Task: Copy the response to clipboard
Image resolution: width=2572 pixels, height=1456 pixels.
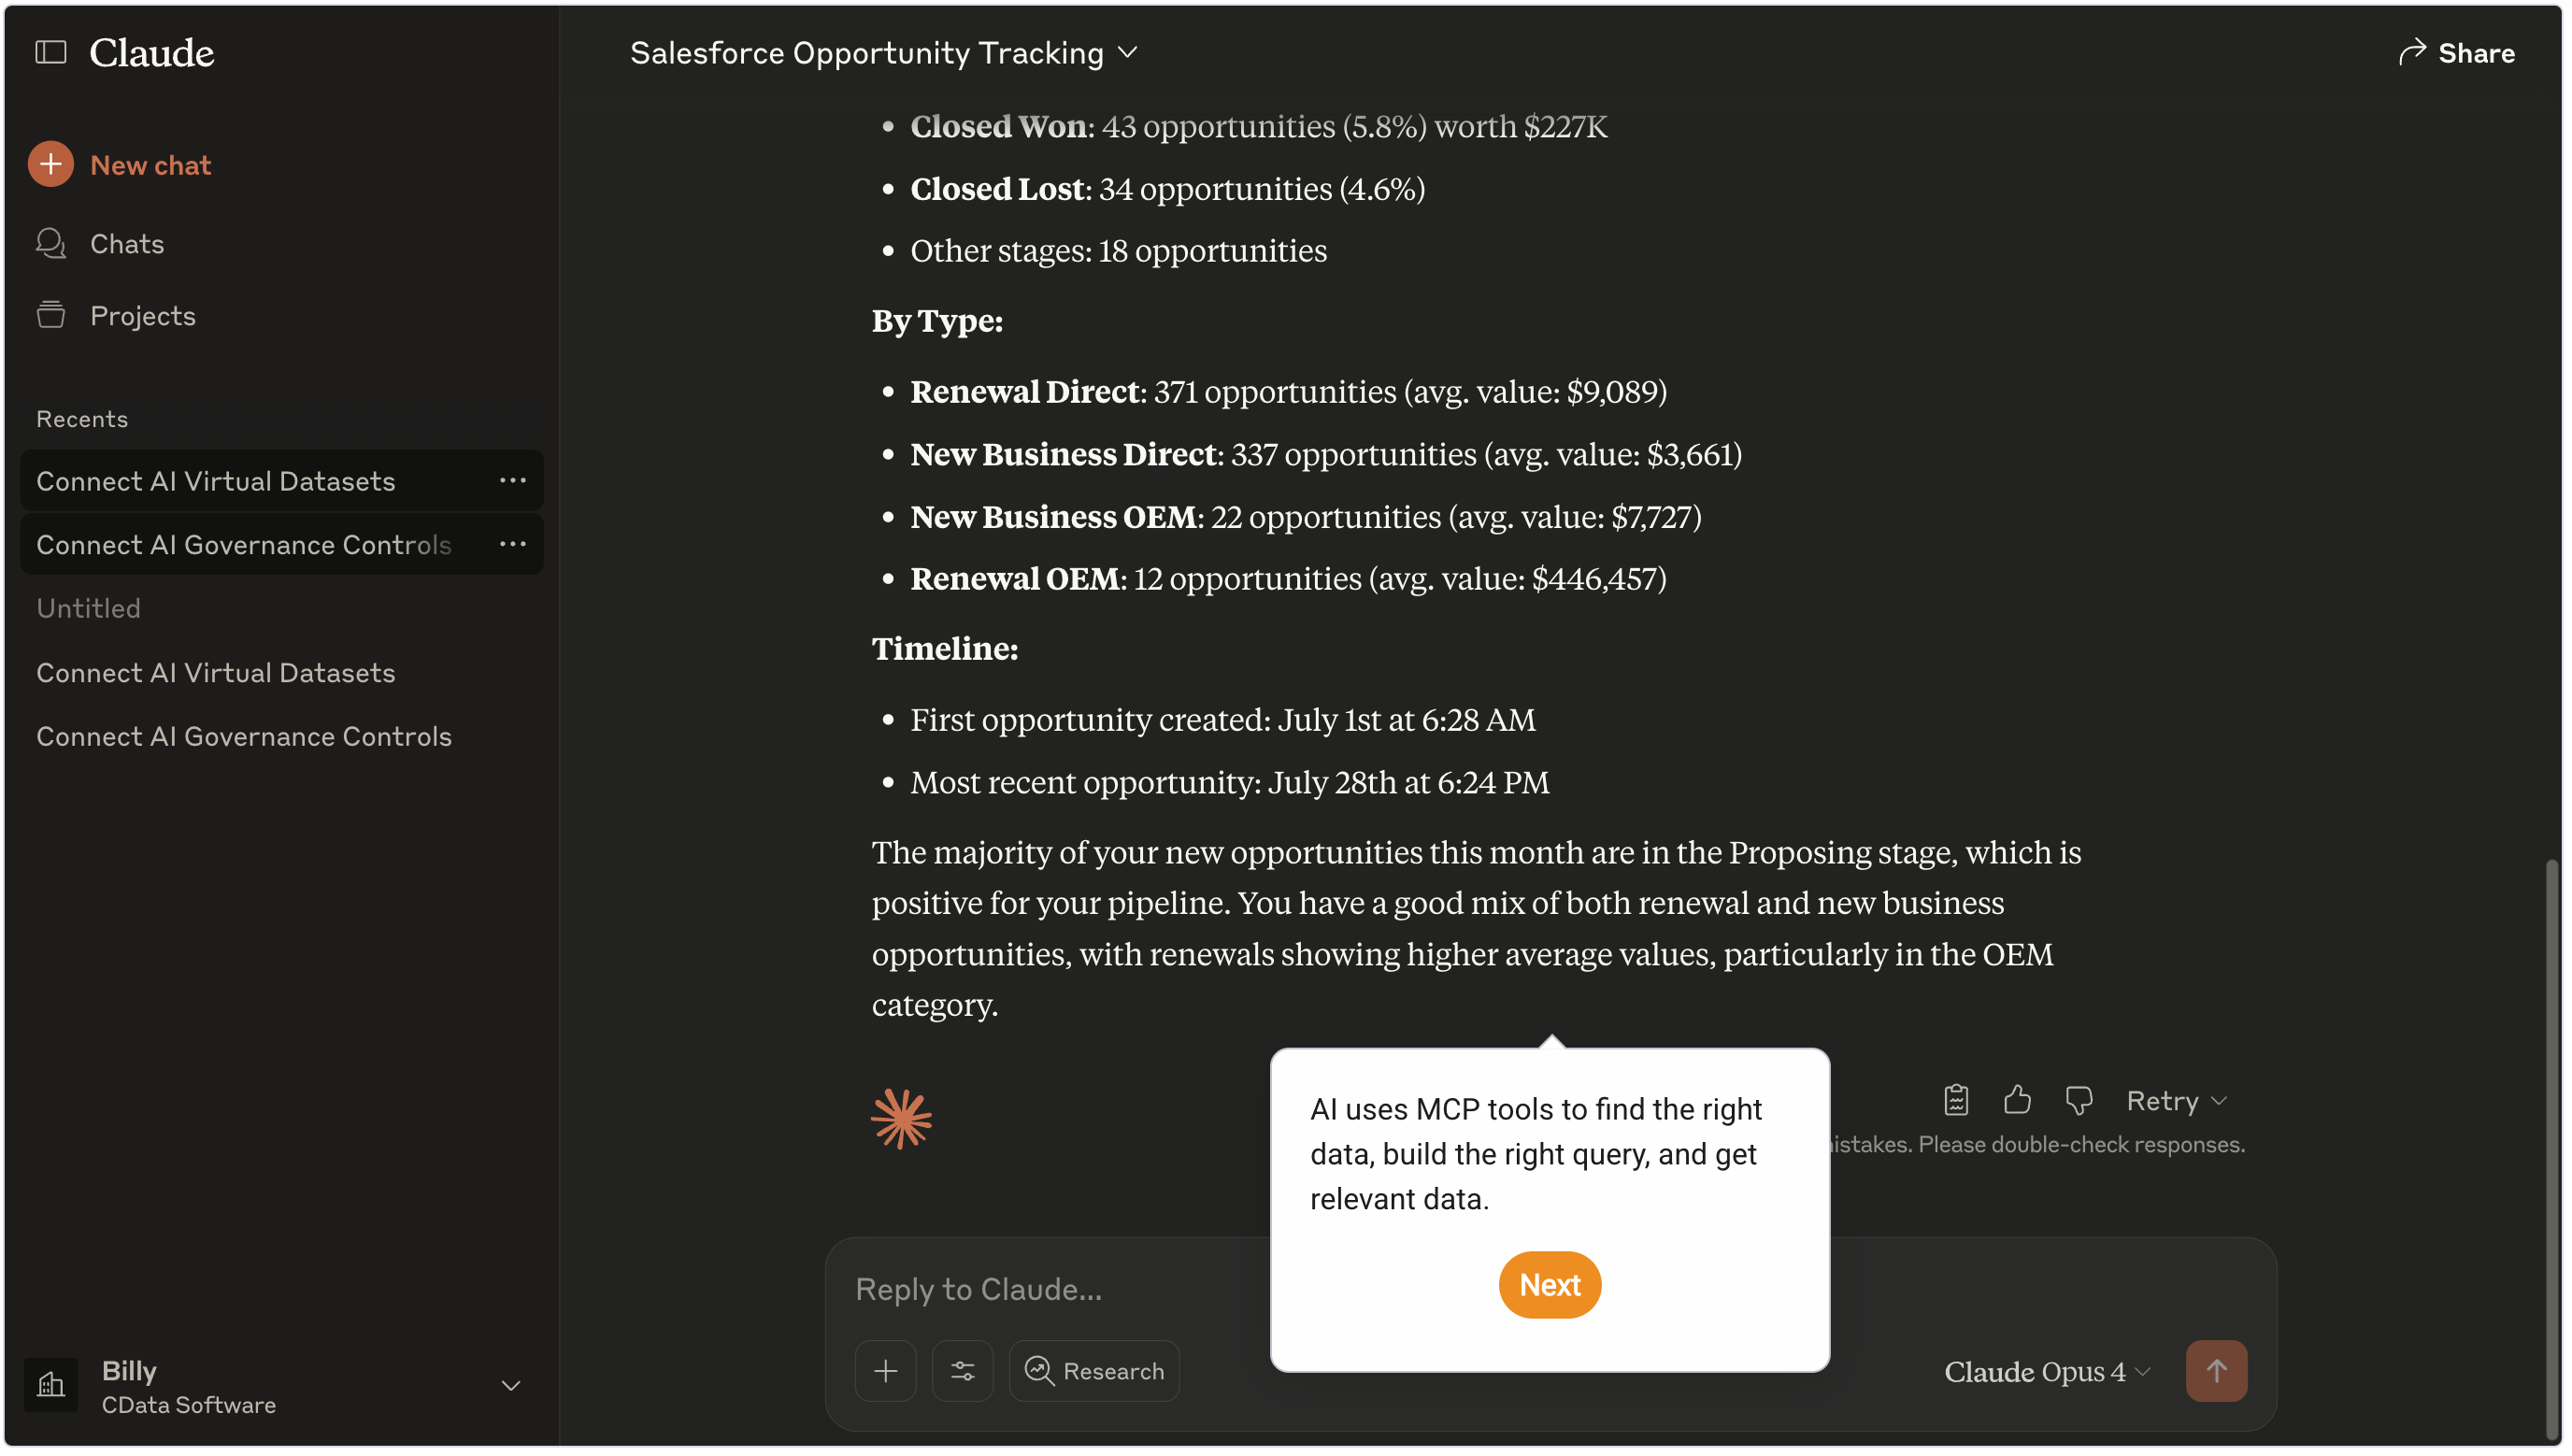Action: 1955,1100
